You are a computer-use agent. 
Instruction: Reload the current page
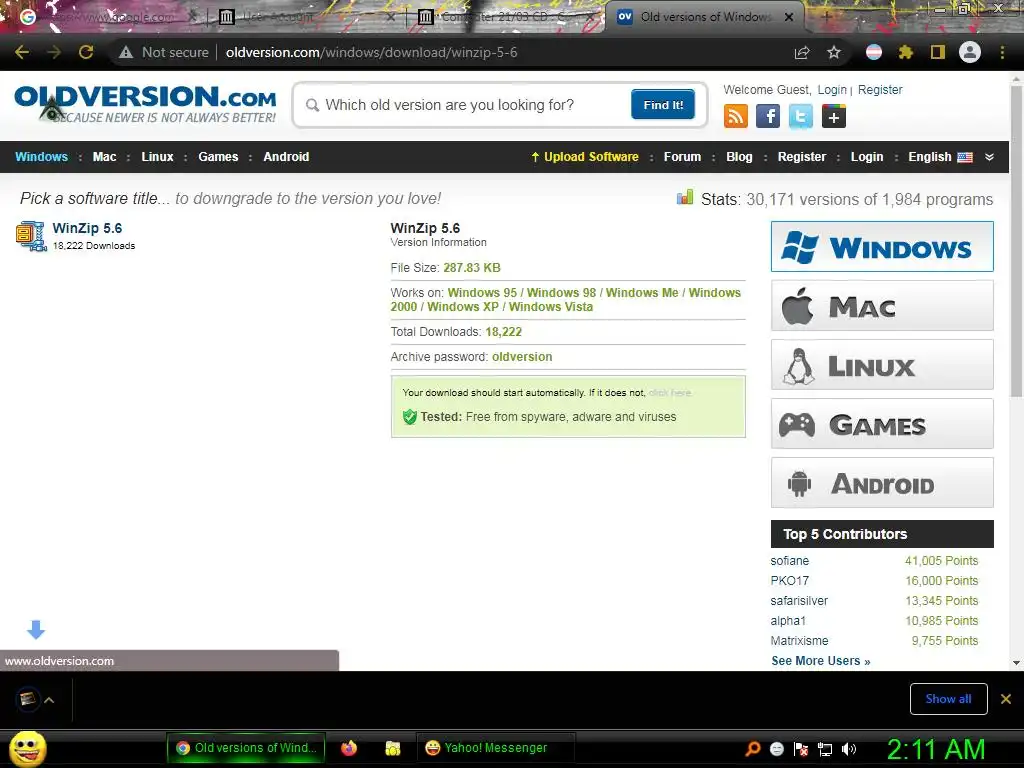click(86, 52)
